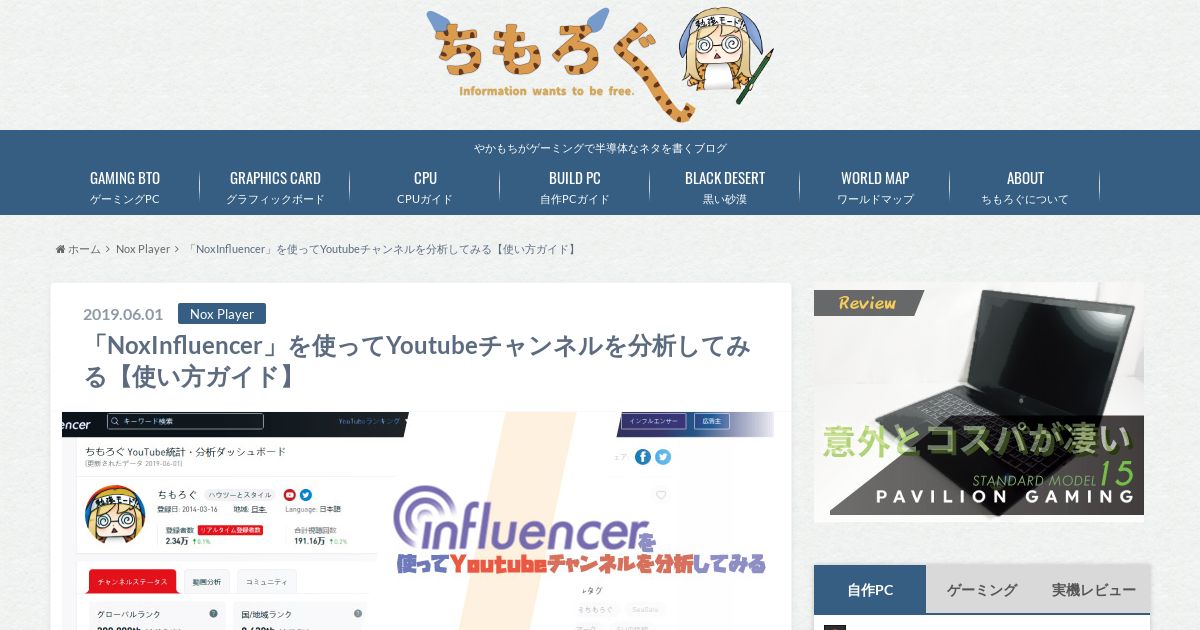1200x630 pixels.
Task: Click the Twitter share icon in article image
Action: tap(663, 456)
